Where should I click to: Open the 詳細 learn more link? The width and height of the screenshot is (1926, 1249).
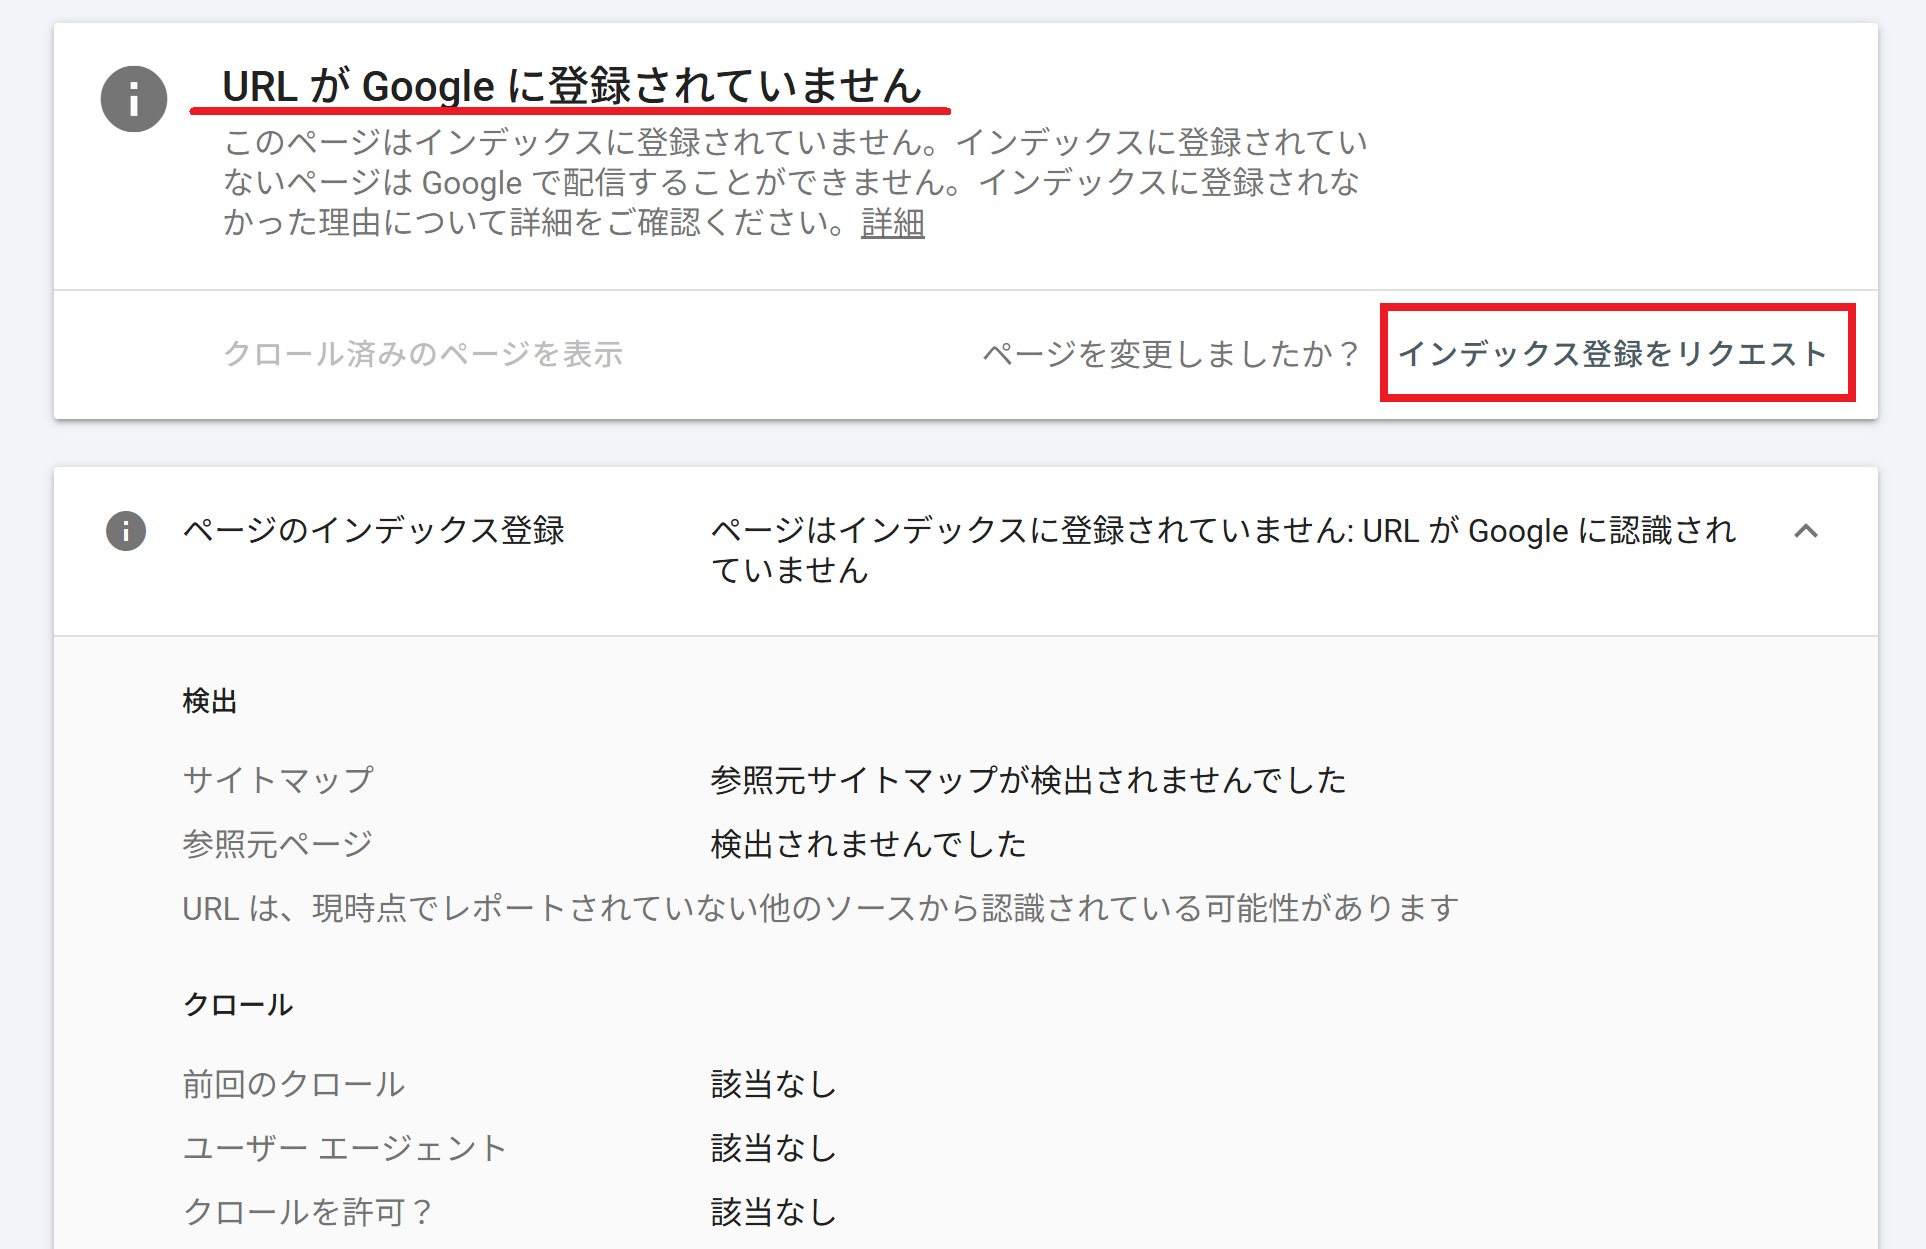coord(892,223)
